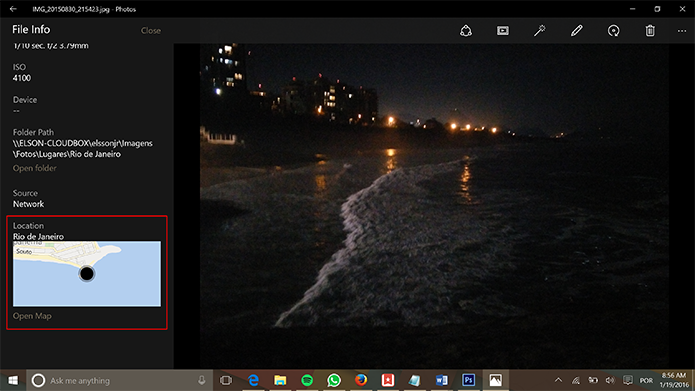This screenshot has height=391, width=695.
Task: Open the red bookmark app on taskbar
Action: click(x=388, y=380)
